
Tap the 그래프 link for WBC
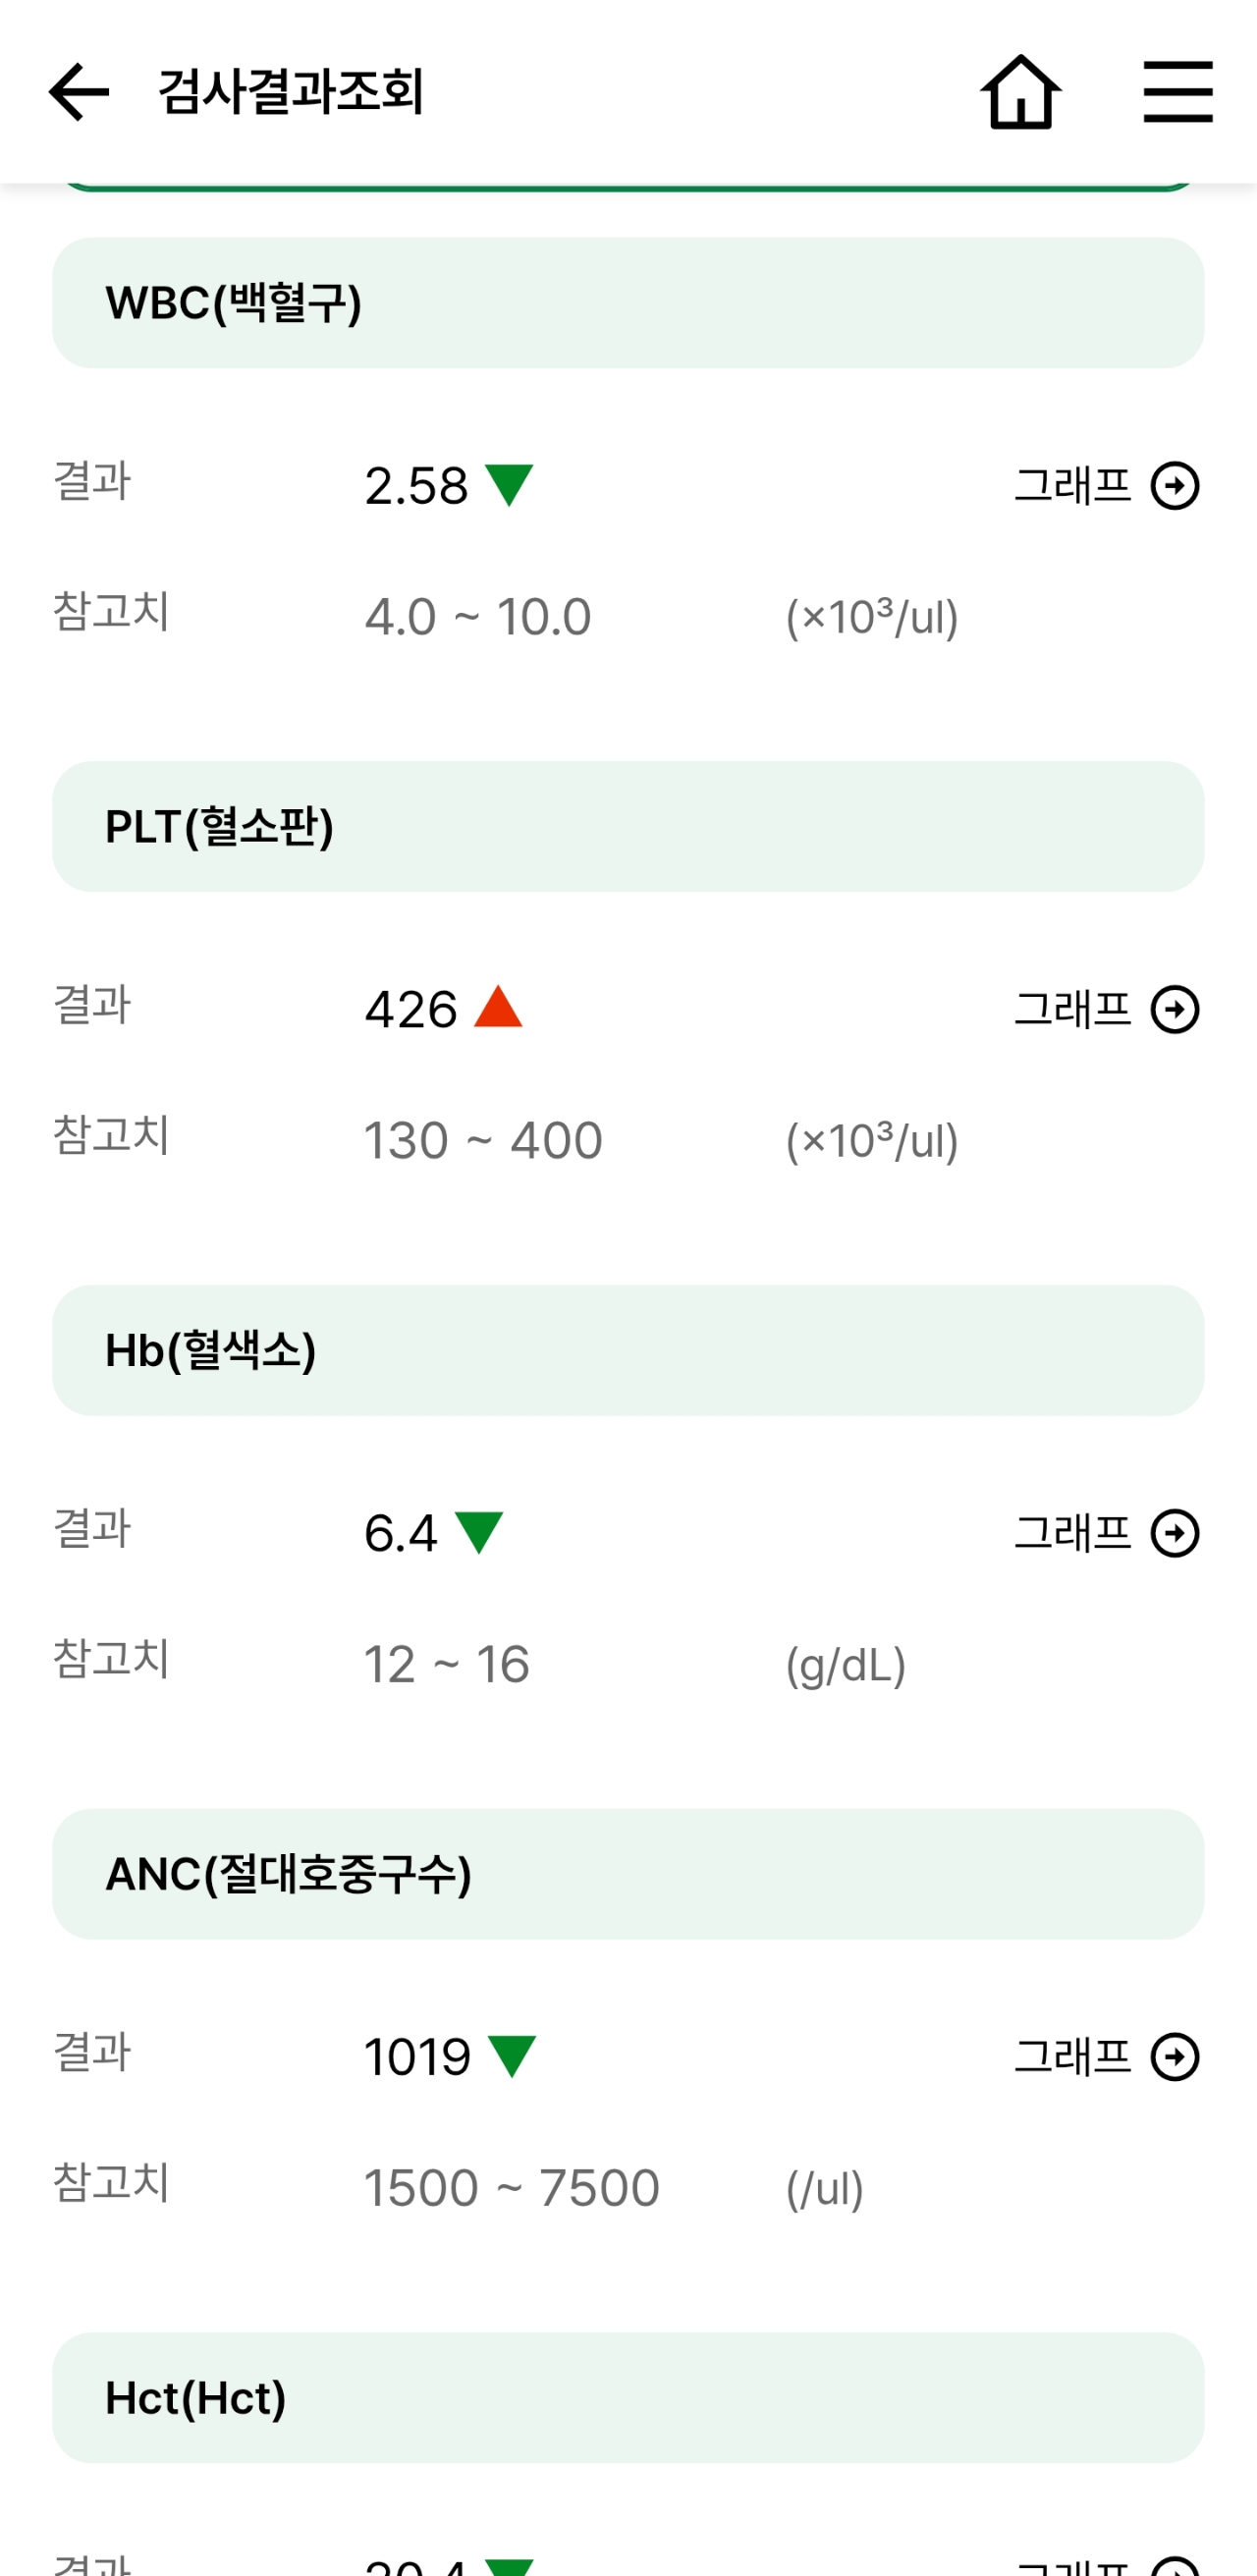click(x=1072, y=486)
